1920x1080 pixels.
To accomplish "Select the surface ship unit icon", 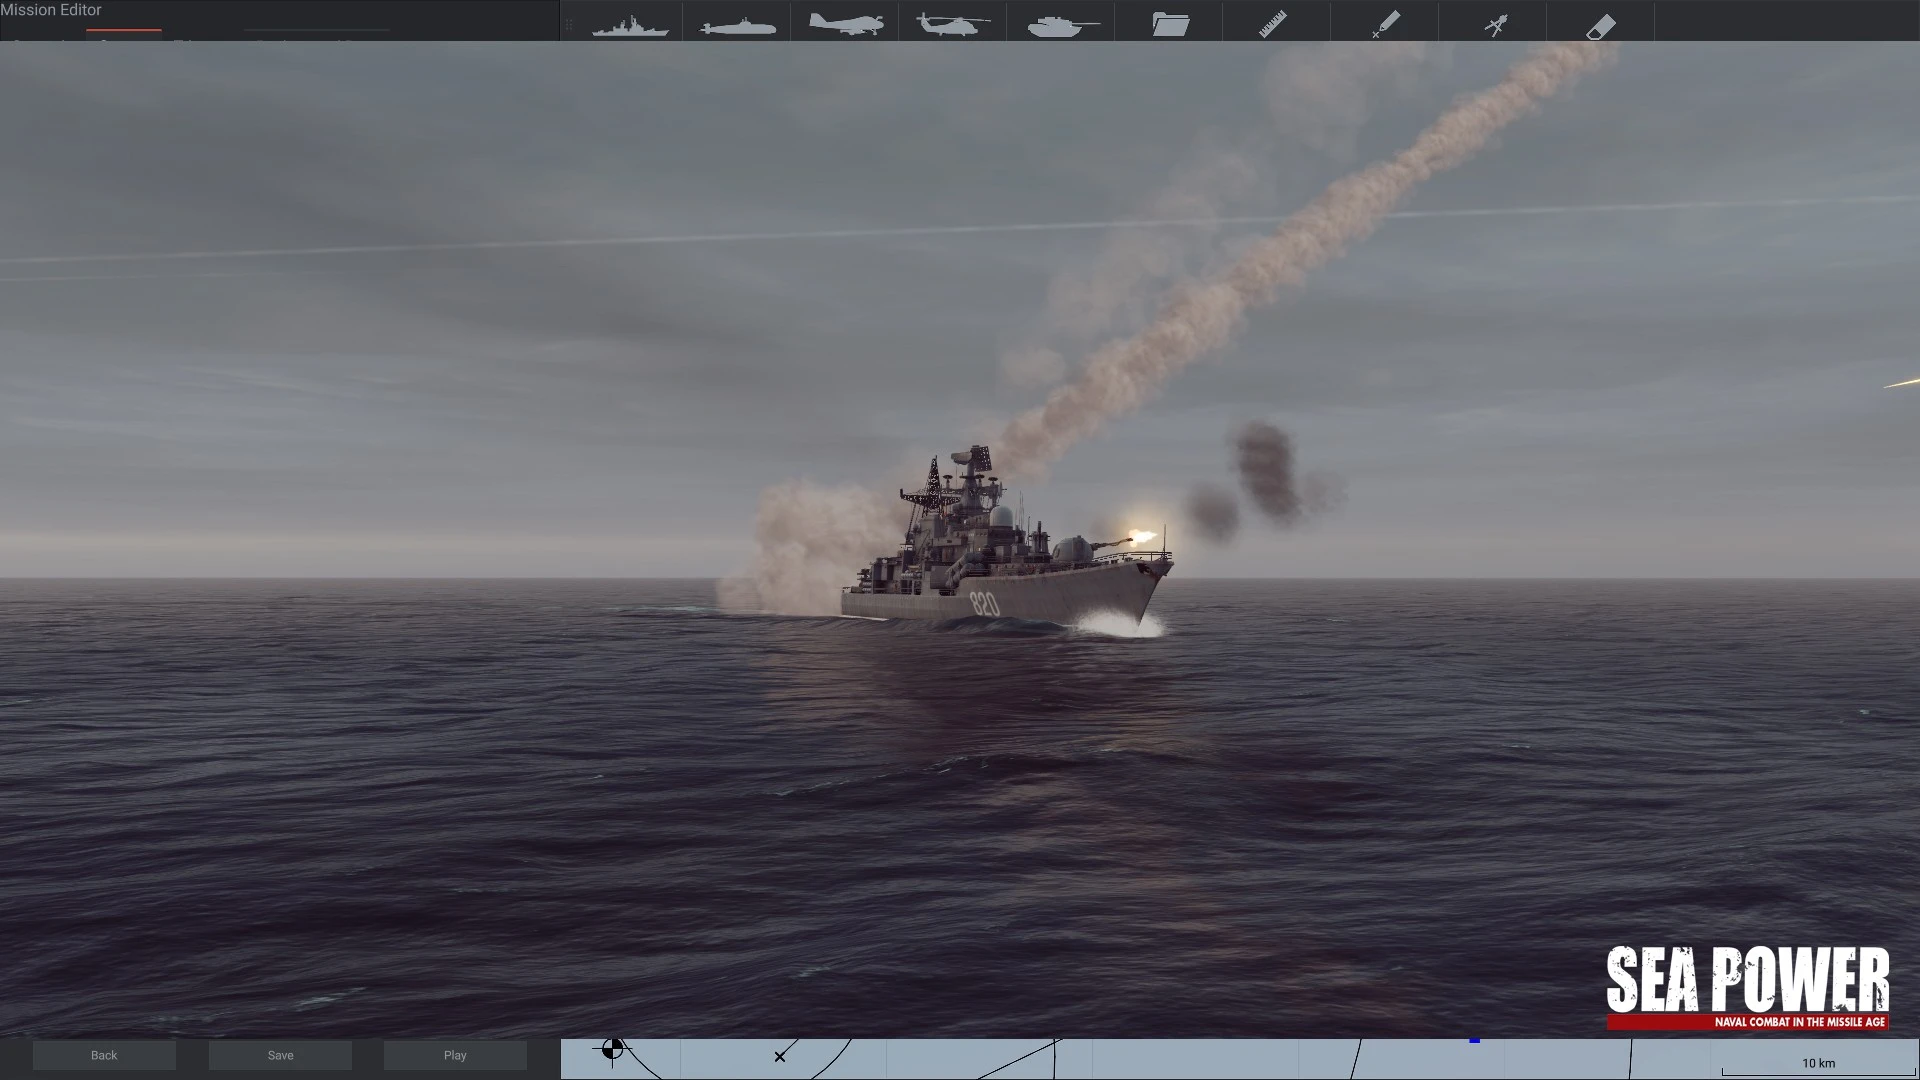I will 630,23.
